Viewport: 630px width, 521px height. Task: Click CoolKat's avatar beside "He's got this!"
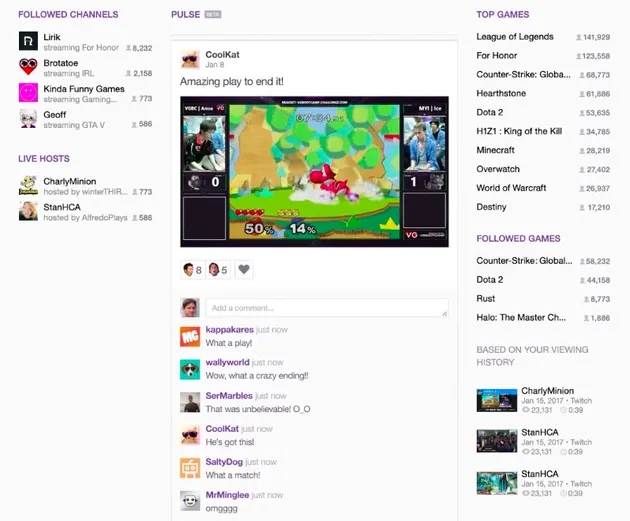tap(190, 435)
